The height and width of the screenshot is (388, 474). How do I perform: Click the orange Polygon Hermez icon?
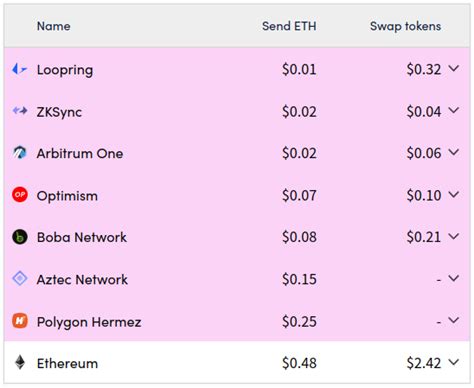tap(20, 321)
